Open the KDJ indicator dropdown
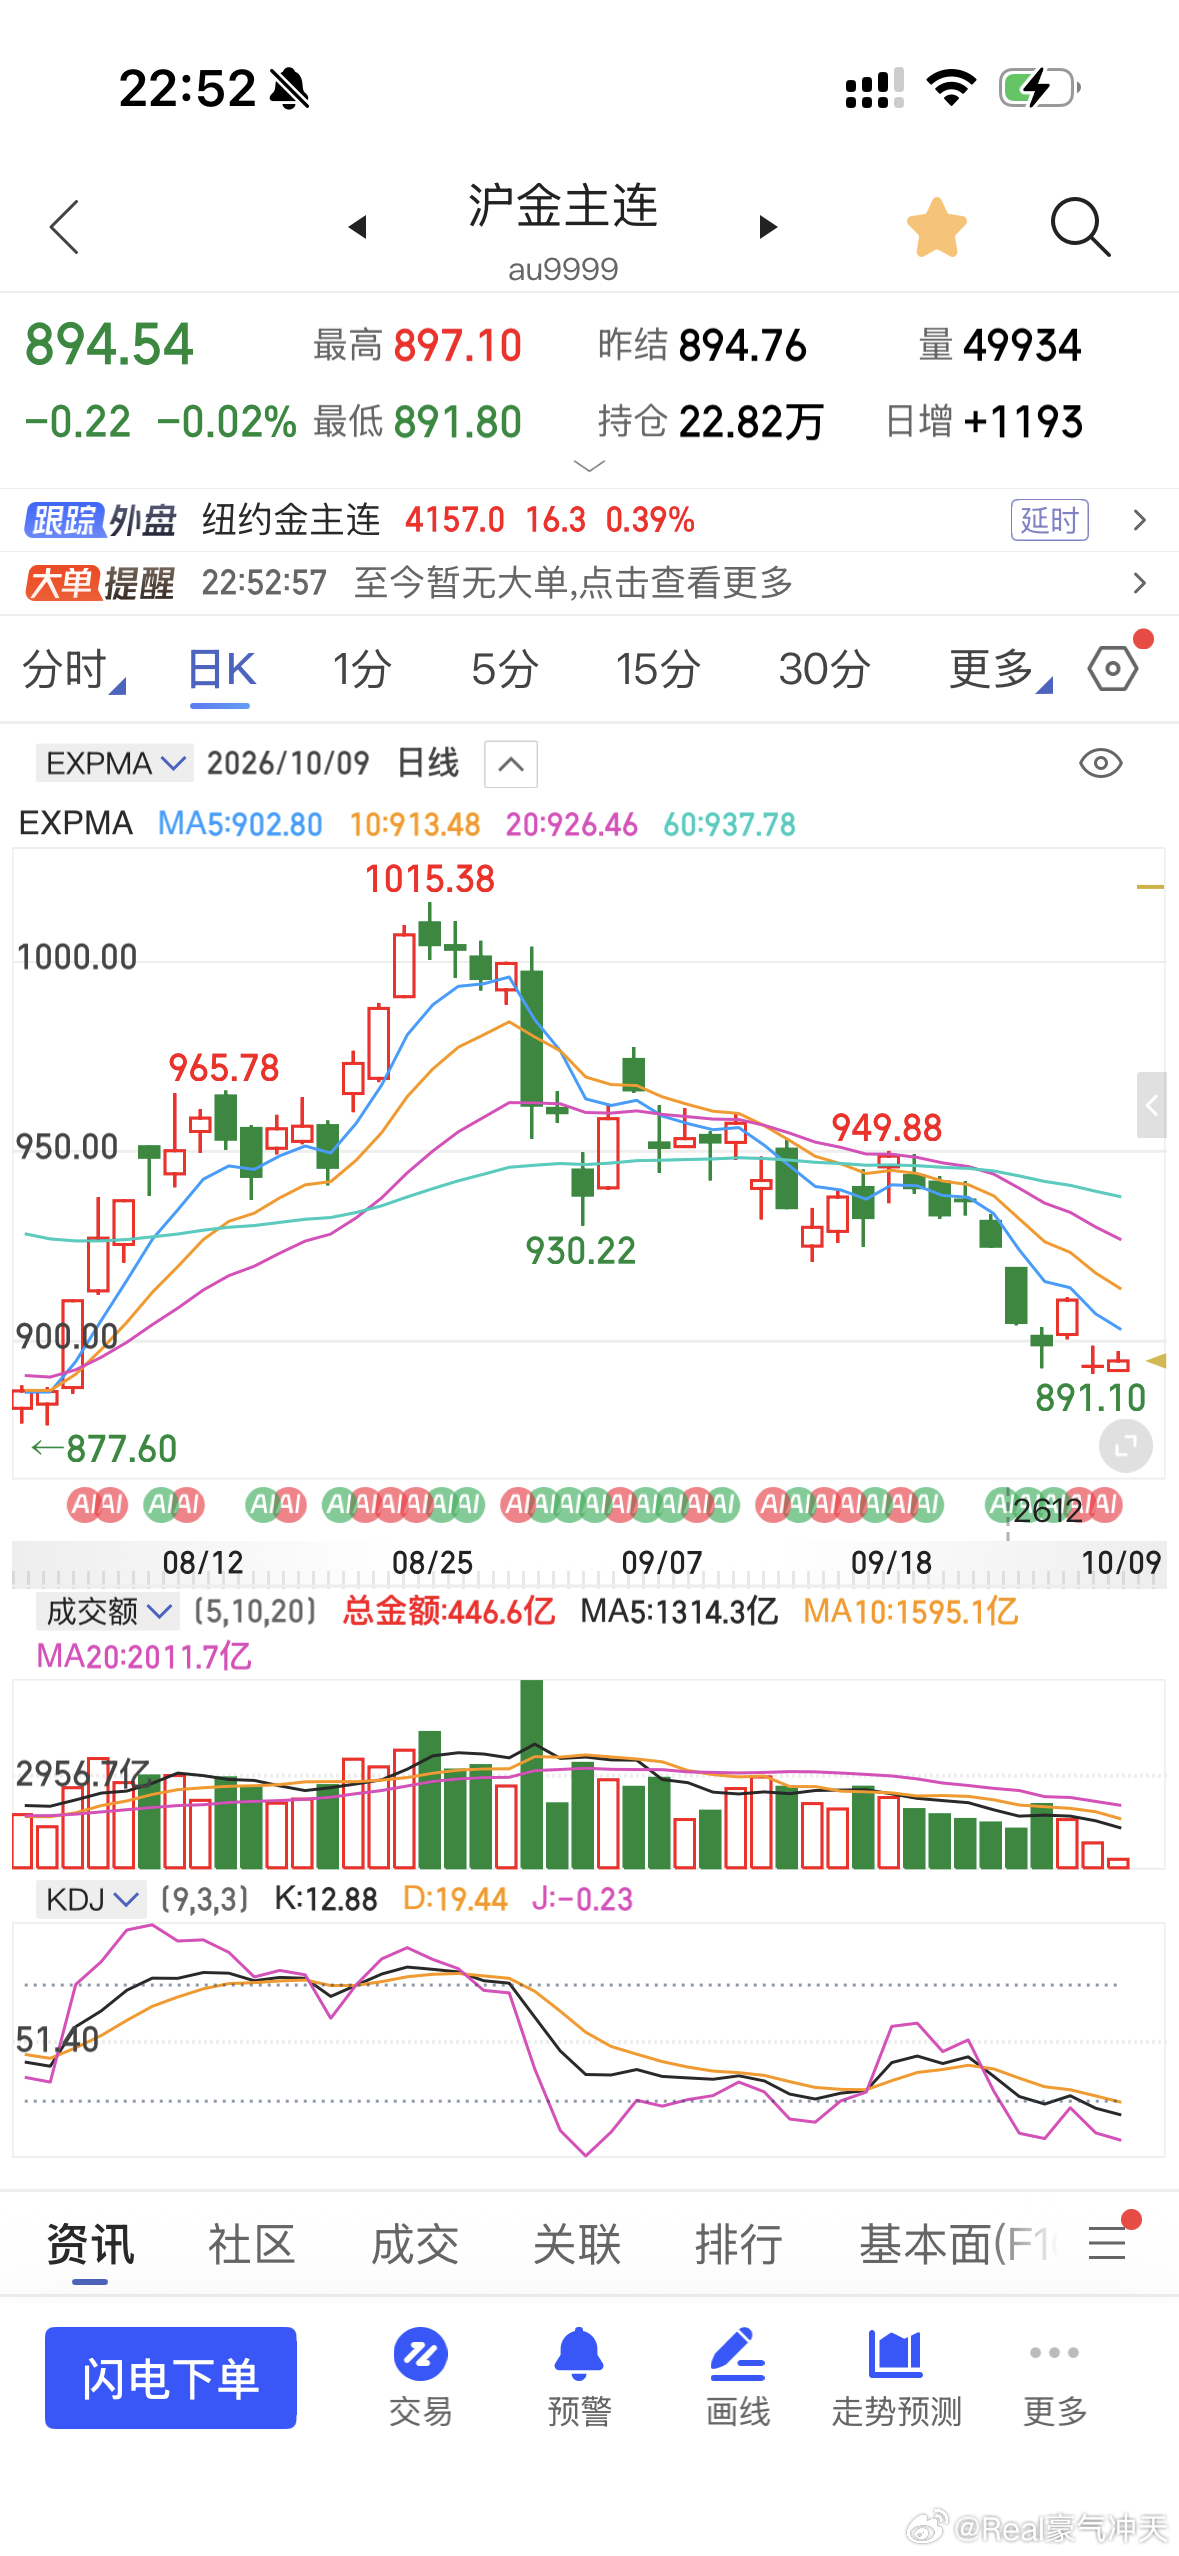 (x=91, y=1898)
